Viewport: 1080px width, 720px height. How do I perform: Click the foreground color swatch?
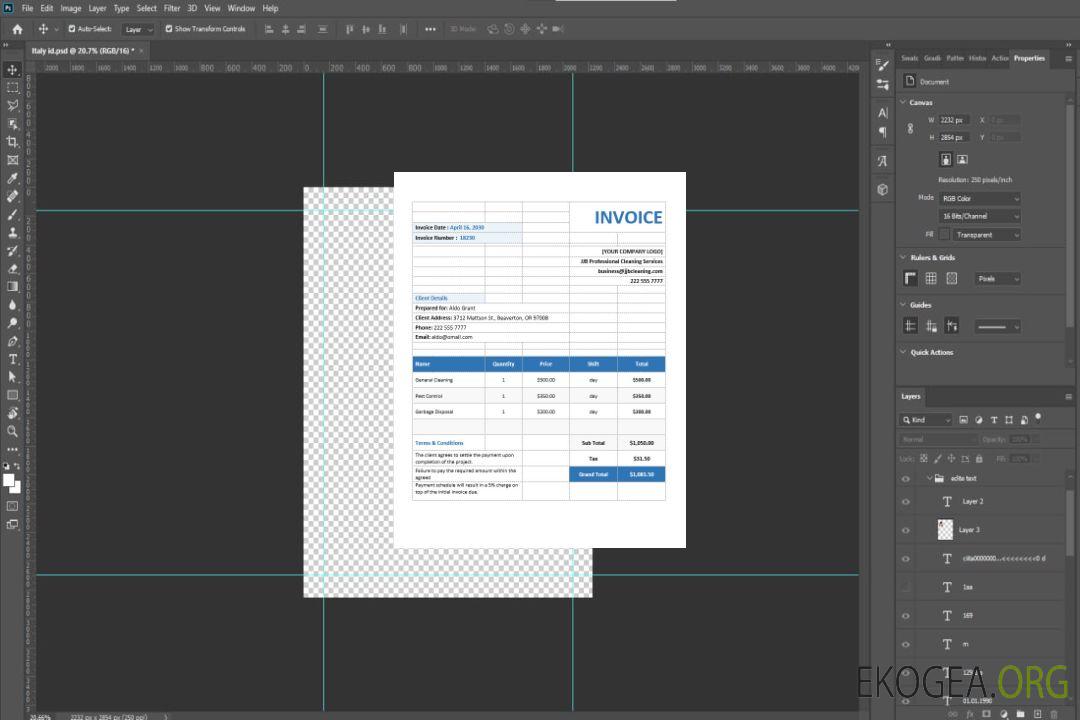click(x=9, y=480)
